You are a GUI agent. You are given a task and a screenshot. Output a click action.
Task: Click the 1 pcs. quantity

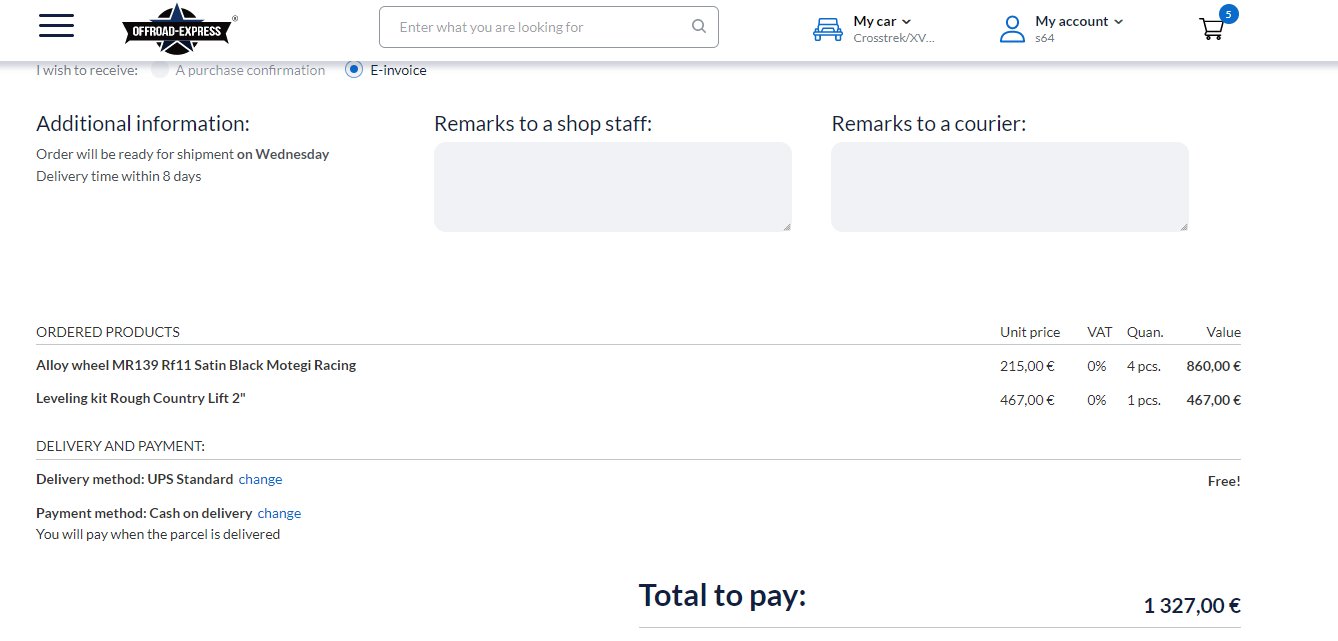[x=1144, y=400]
